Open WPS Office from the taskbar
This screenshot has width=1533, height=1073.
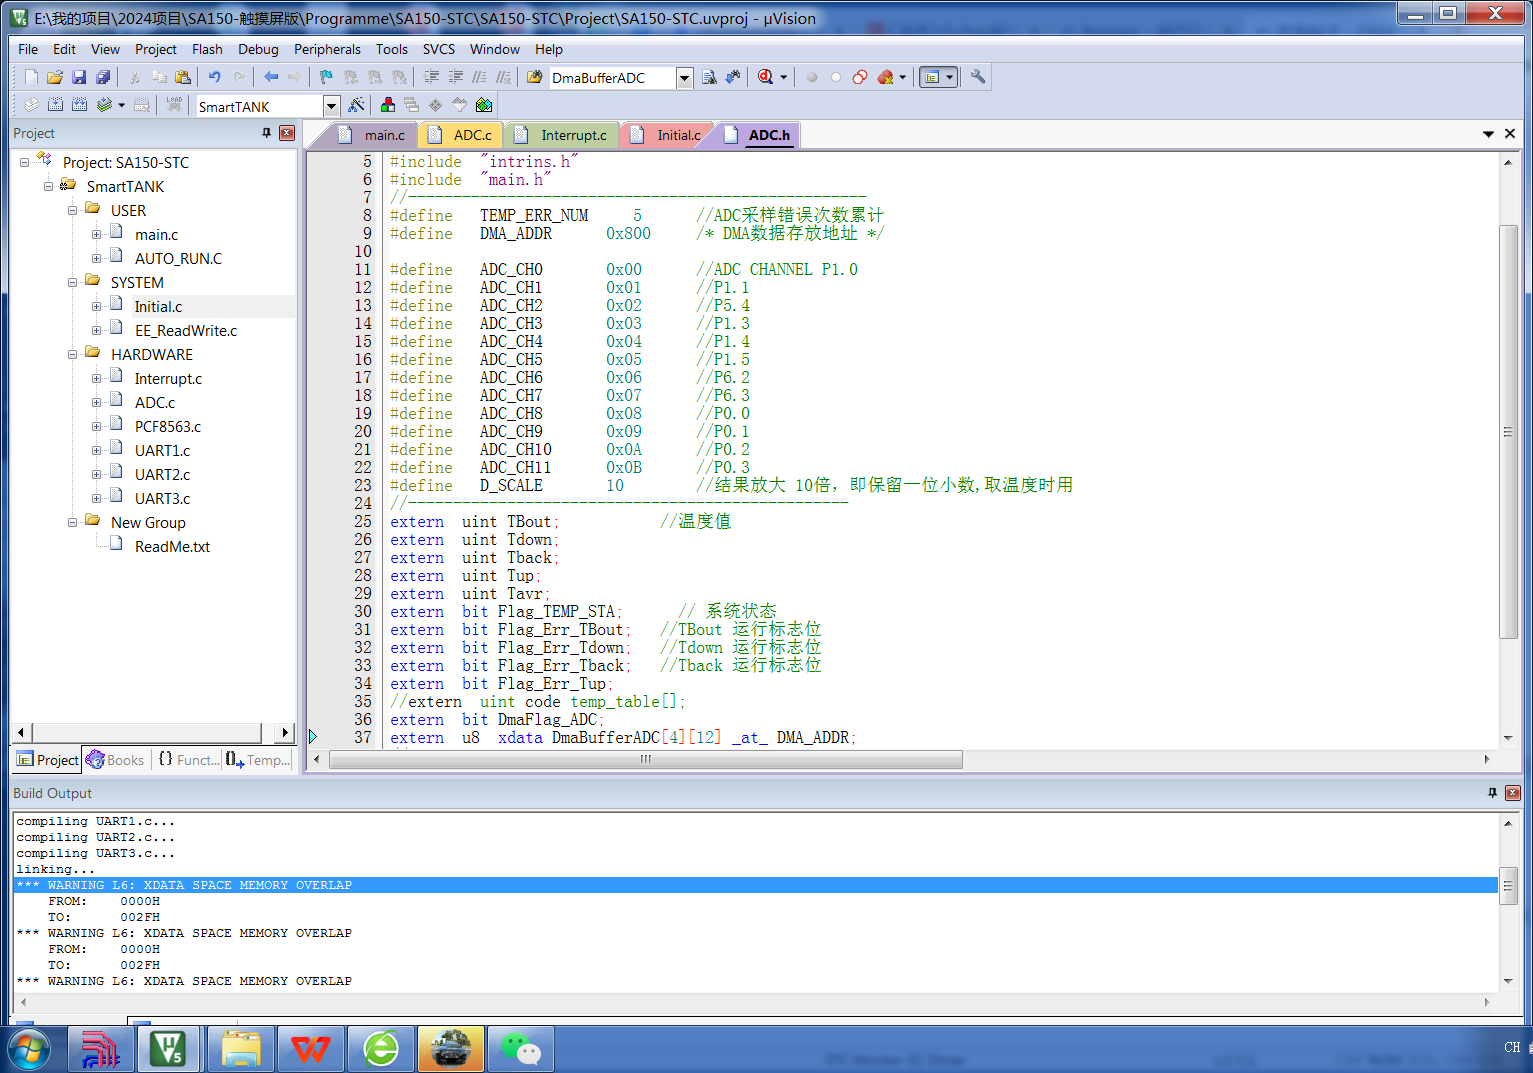311,1049
